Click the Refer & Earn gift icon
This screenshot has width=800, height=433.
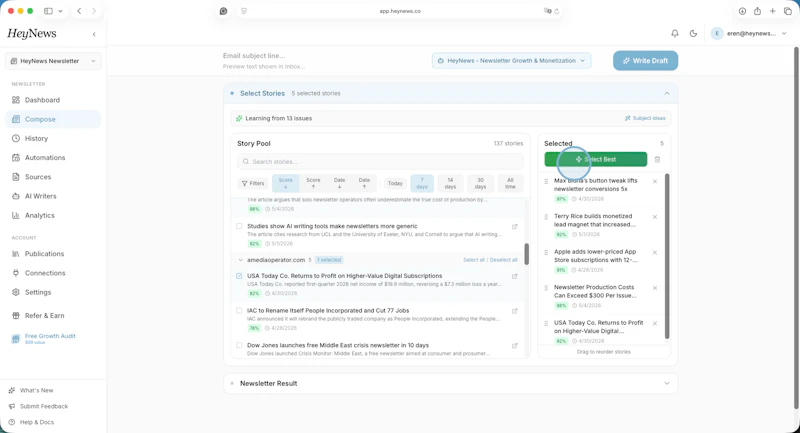[16, 316]
